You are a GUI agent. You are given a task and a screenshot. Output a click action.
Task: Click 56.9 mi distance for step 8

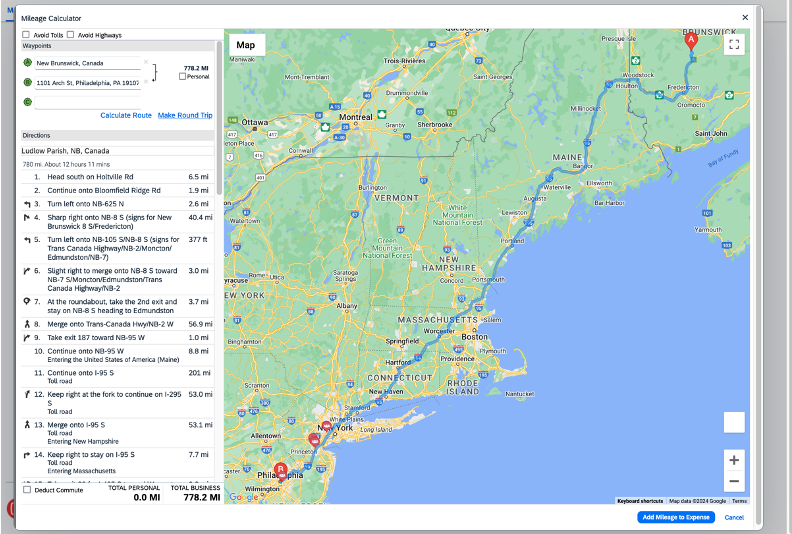(x=200, y=324)
